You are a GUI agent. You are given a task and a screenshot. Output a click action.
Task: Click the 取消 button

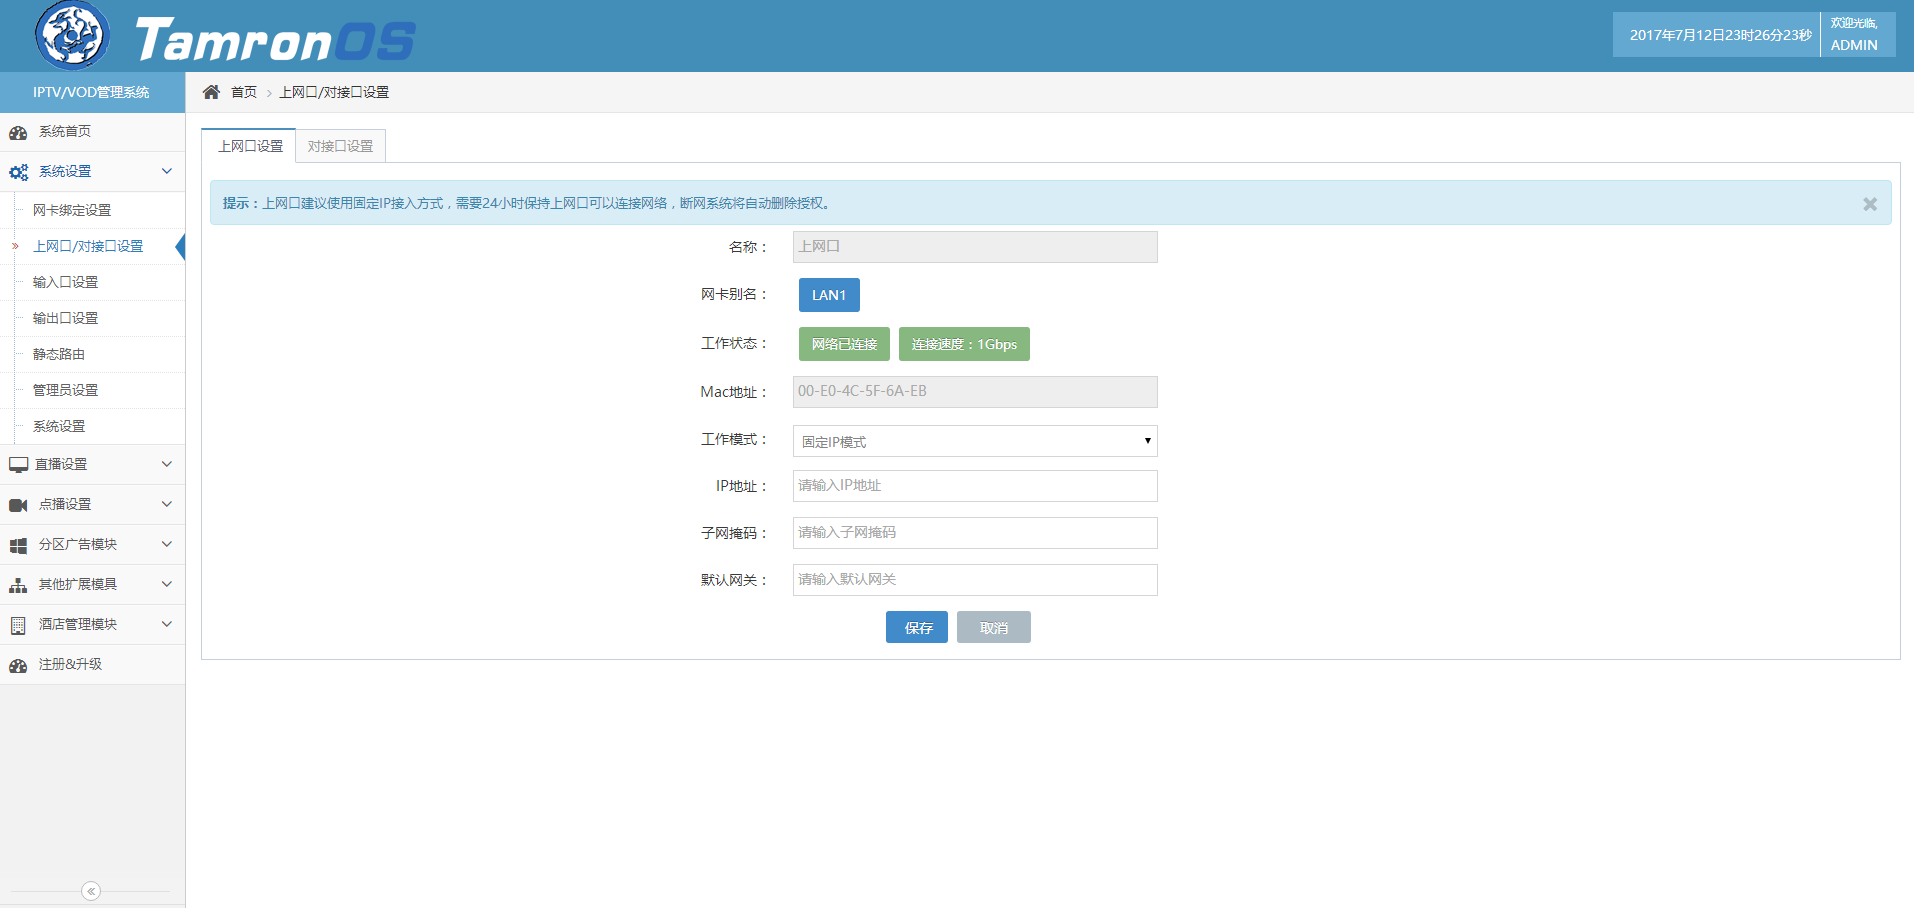click(x=993, y=627)
